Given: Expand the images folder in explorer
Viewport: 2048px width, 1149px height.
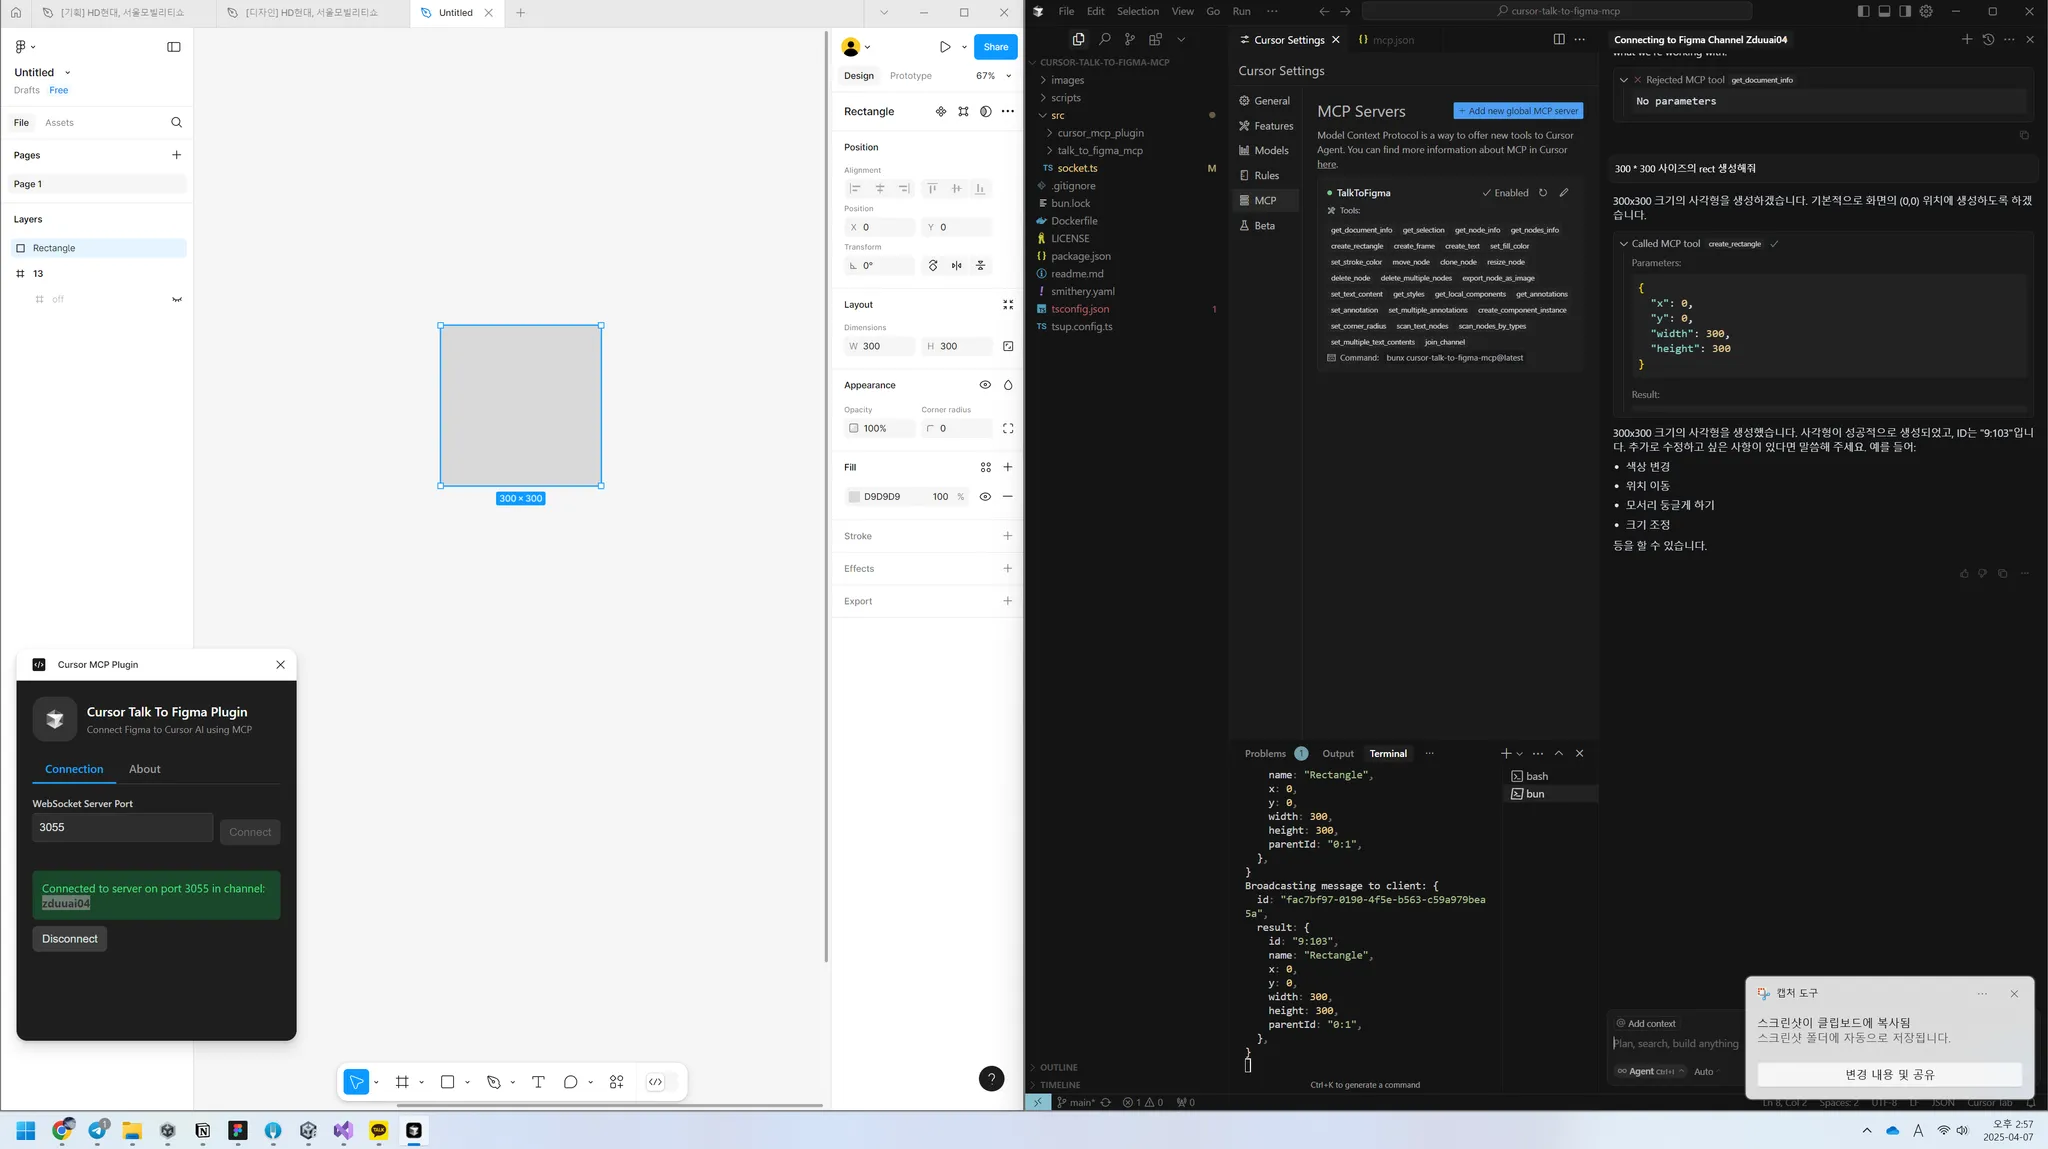Looking at the screenshot, I should [x=1067, y=80].
